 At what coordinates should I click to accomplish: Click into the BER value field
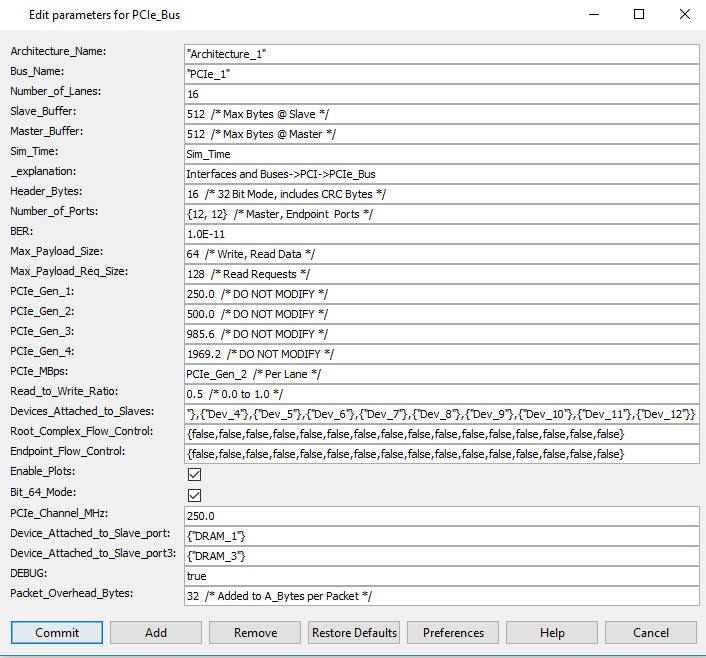click(440, 234)
